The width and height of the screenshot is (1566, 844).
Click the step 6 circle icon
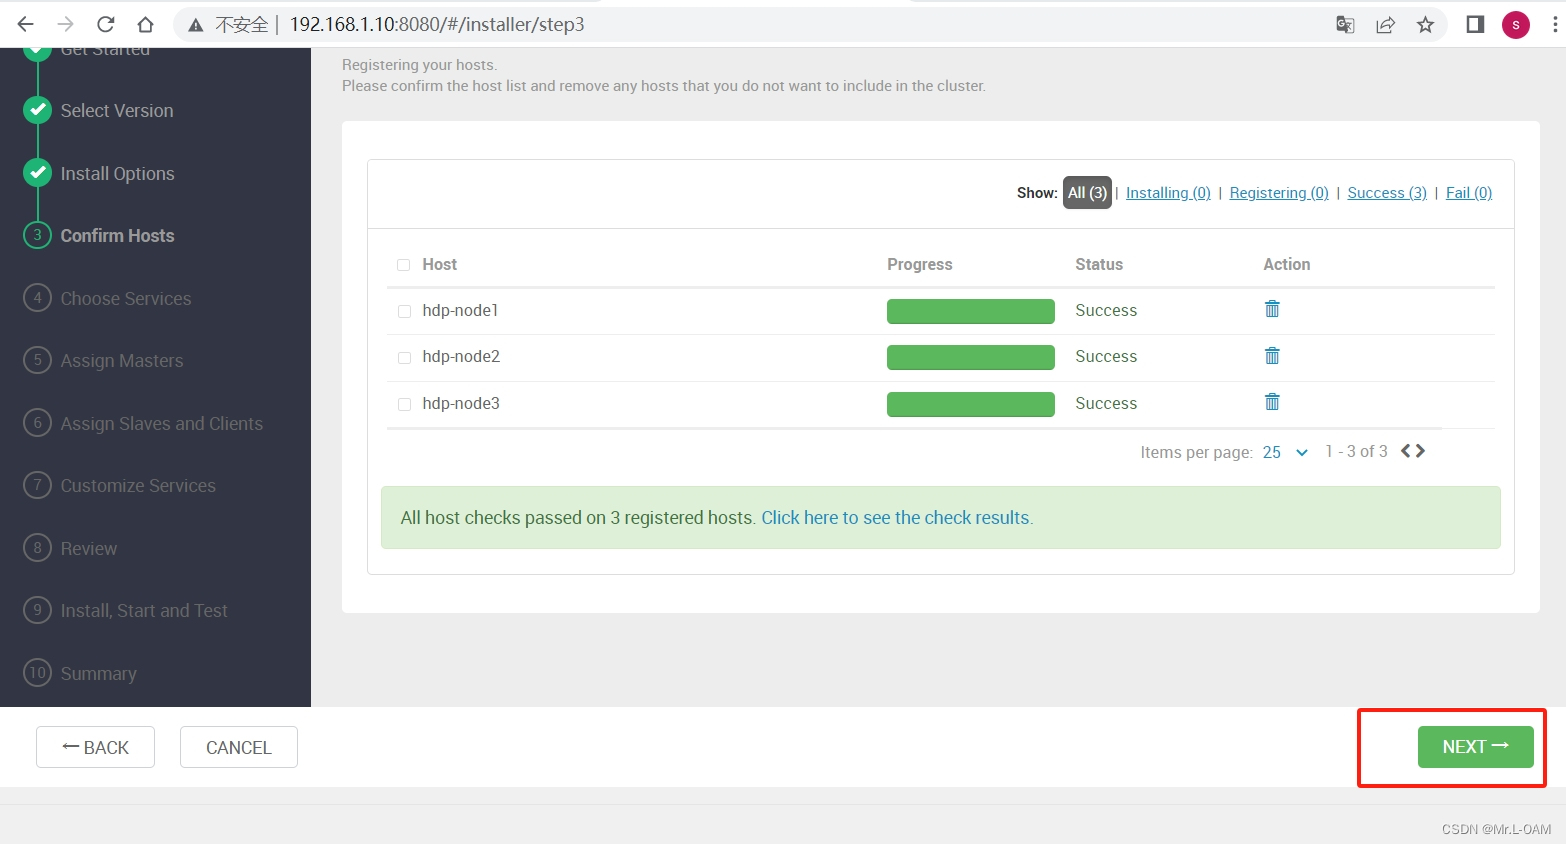click(x=37, y=423)
